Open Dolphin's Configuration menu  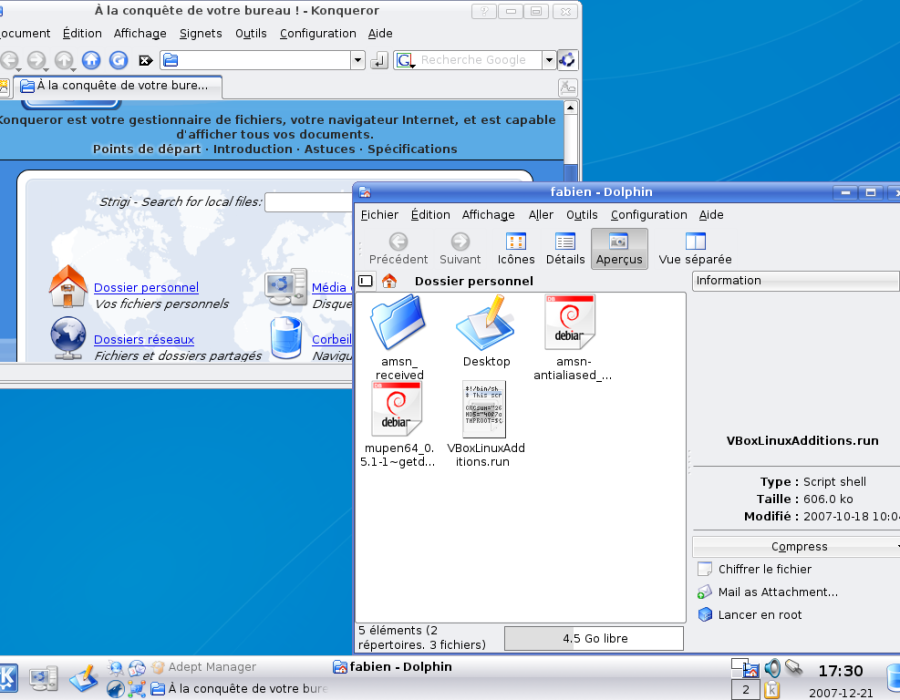[x=649, y=215]
